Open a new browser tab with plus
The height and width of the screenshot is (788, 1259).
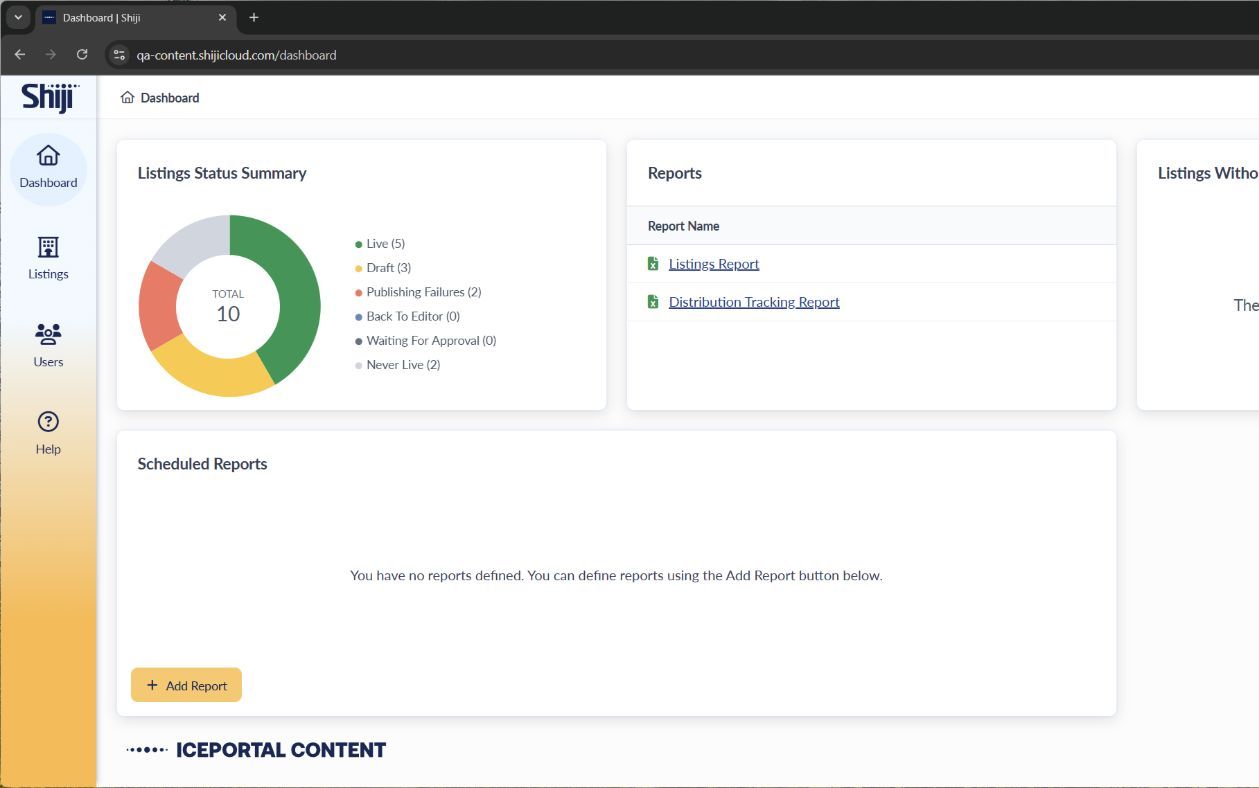254,17
